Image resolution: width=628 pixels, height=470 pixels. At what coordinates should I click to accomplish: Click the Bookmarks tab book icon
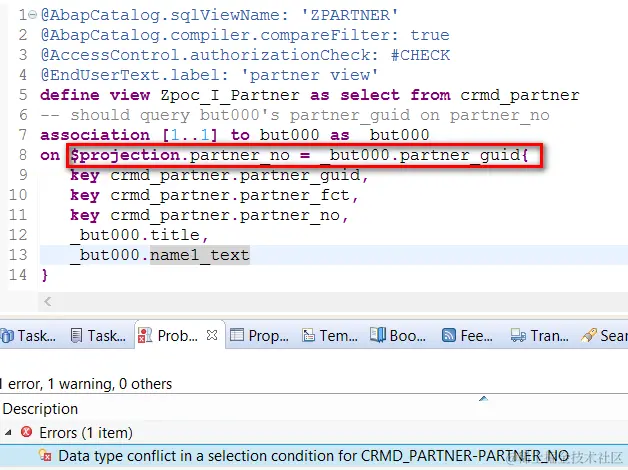[377, 335]
